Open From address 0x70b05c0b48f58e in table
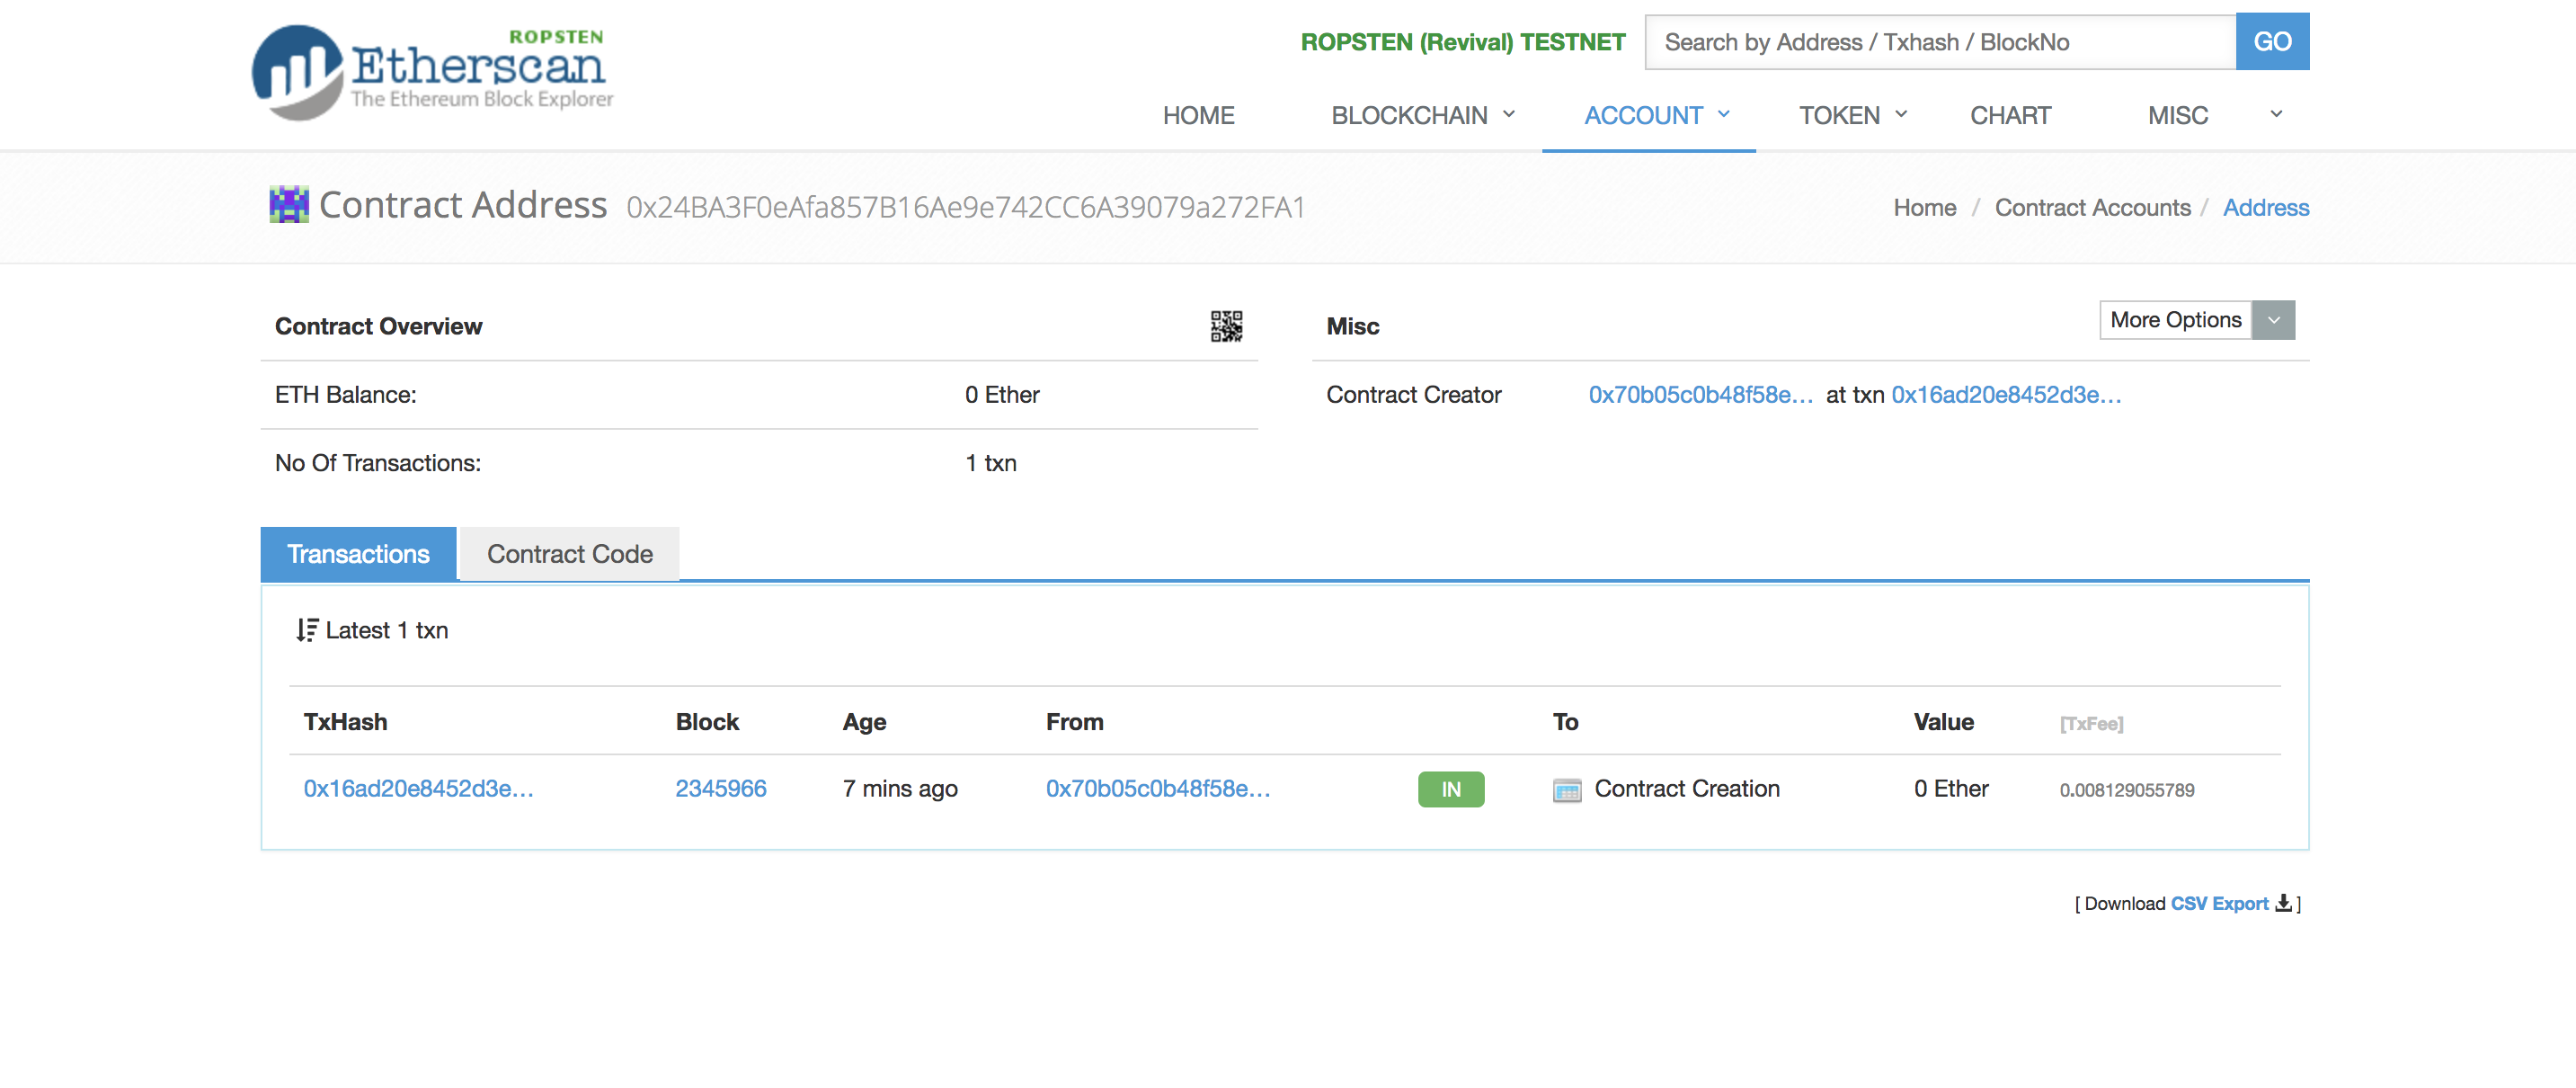 coord(1158,789)
